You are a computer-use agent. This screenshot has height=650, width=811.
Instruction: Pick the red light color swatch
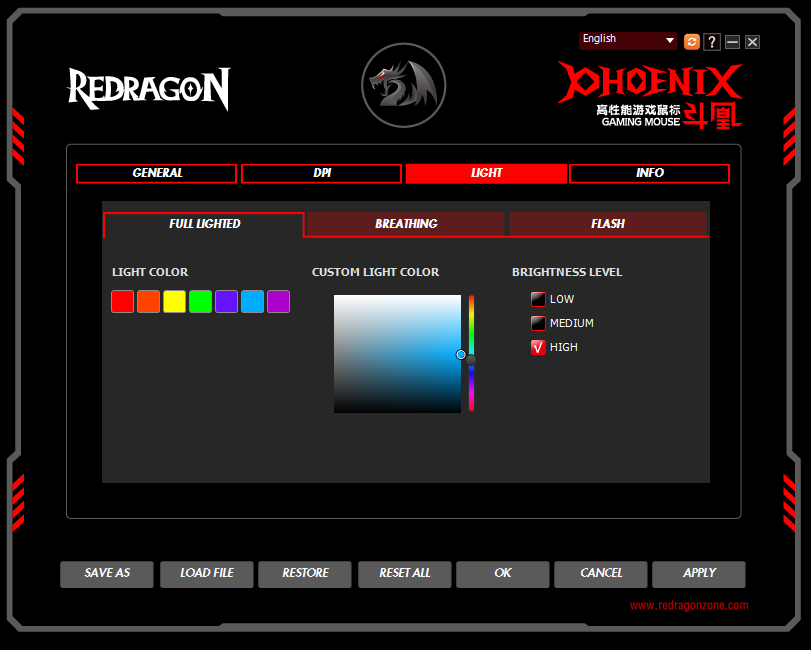pyautogui.click(x=123, y=302)
